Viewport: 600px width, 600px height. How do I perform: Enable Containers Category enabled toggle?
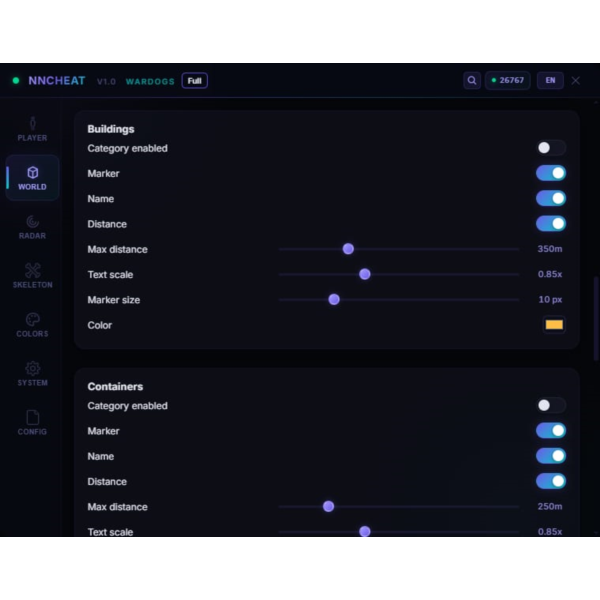(551, 405)
